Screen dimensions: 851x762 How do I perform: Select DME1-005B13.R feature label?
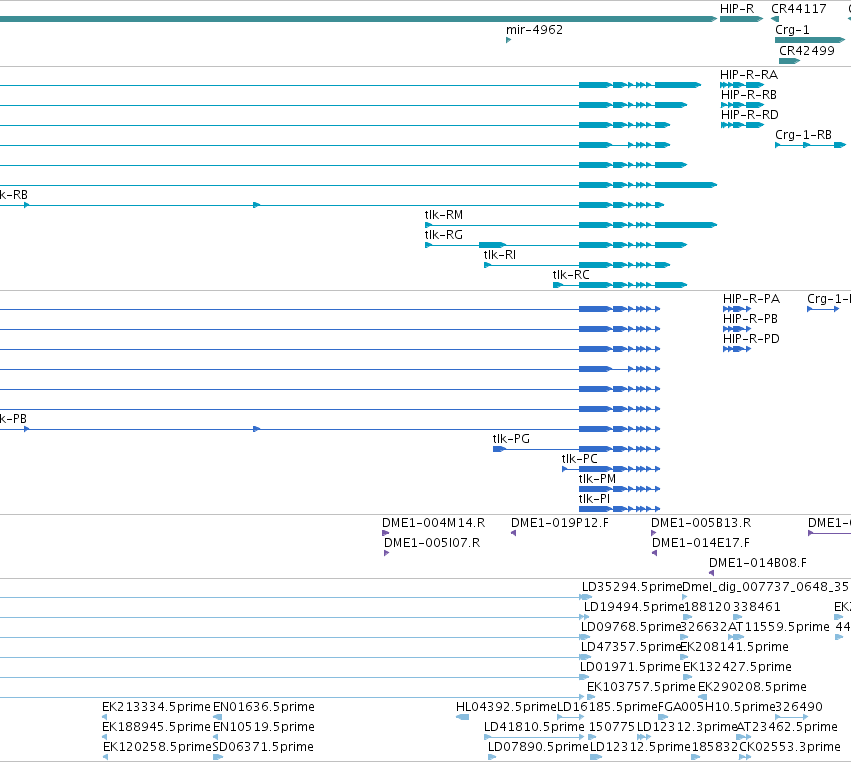pyautogui.click(x=701, y=523)
